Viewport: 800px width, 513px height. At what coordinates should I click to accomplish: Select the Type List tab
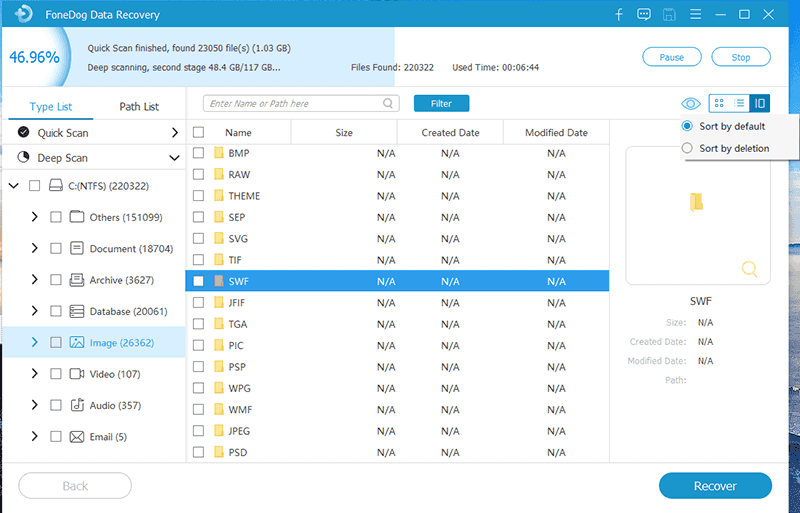[x=50, y=107]
